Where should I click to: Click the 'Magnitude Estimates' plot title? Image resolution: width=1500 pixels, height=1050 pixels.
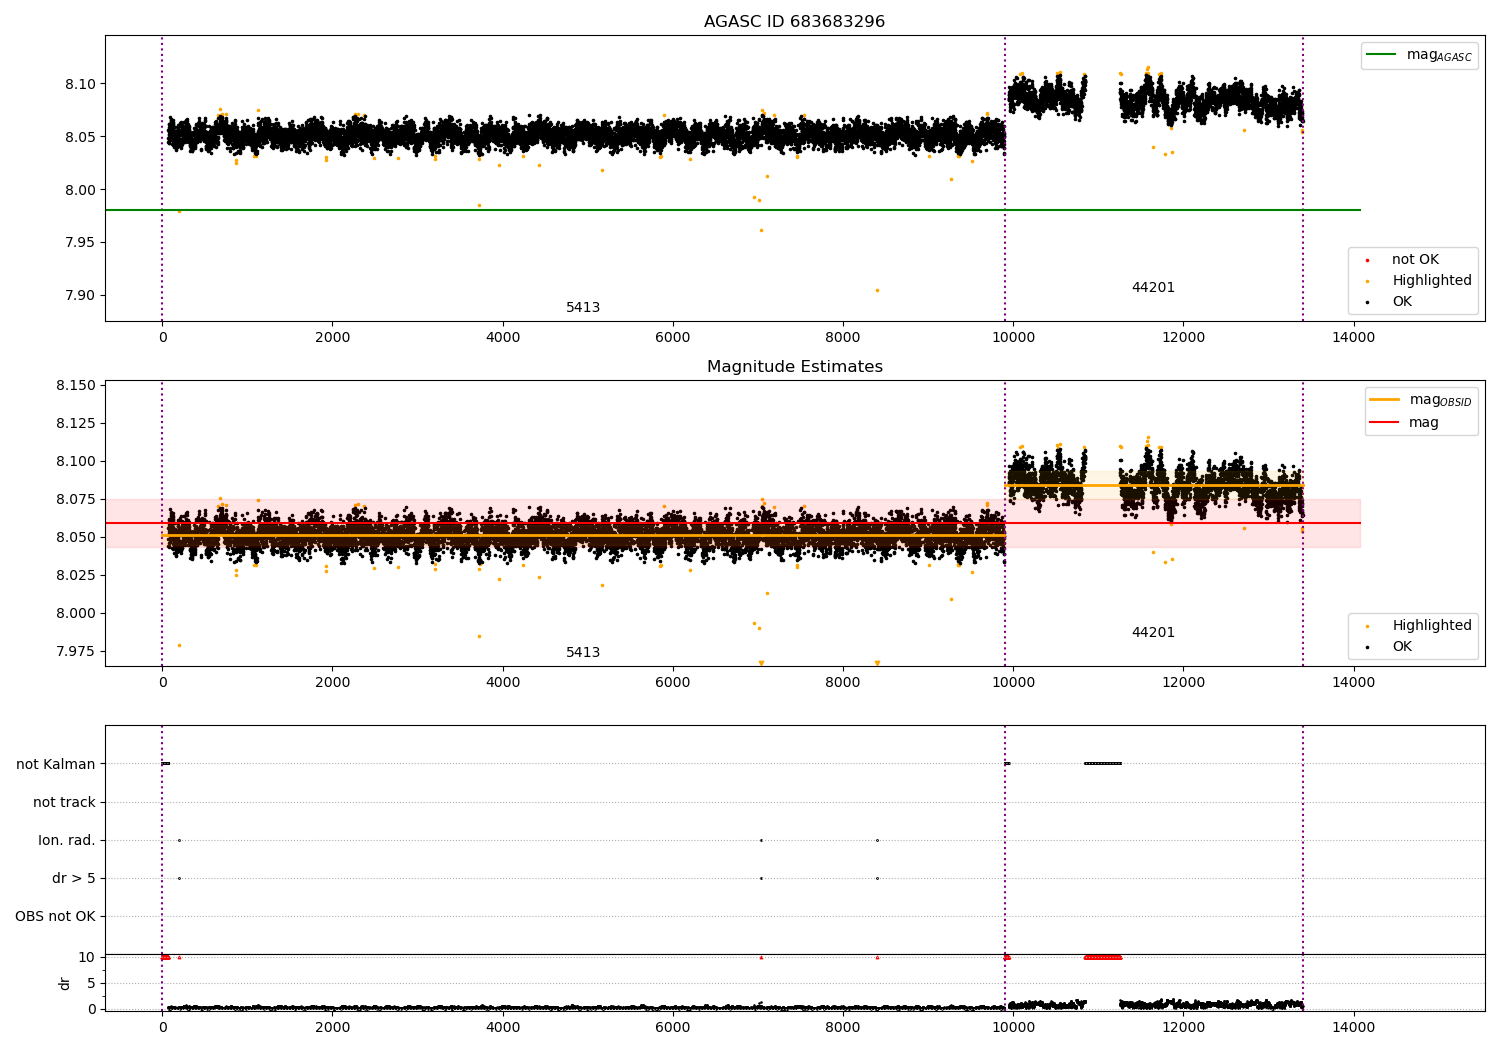click(794, 367)
